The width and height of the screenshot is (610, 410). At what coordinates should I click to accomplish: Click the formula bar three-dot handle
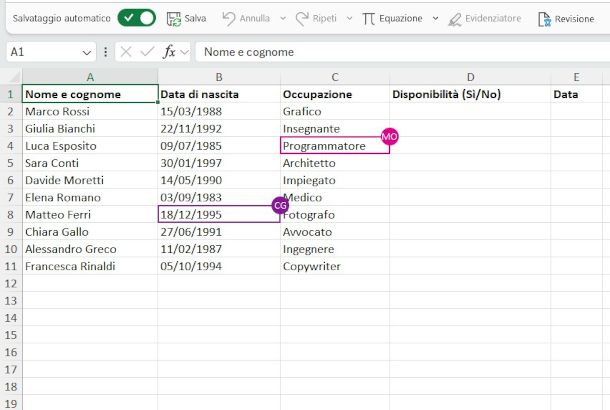coord(105,52)
